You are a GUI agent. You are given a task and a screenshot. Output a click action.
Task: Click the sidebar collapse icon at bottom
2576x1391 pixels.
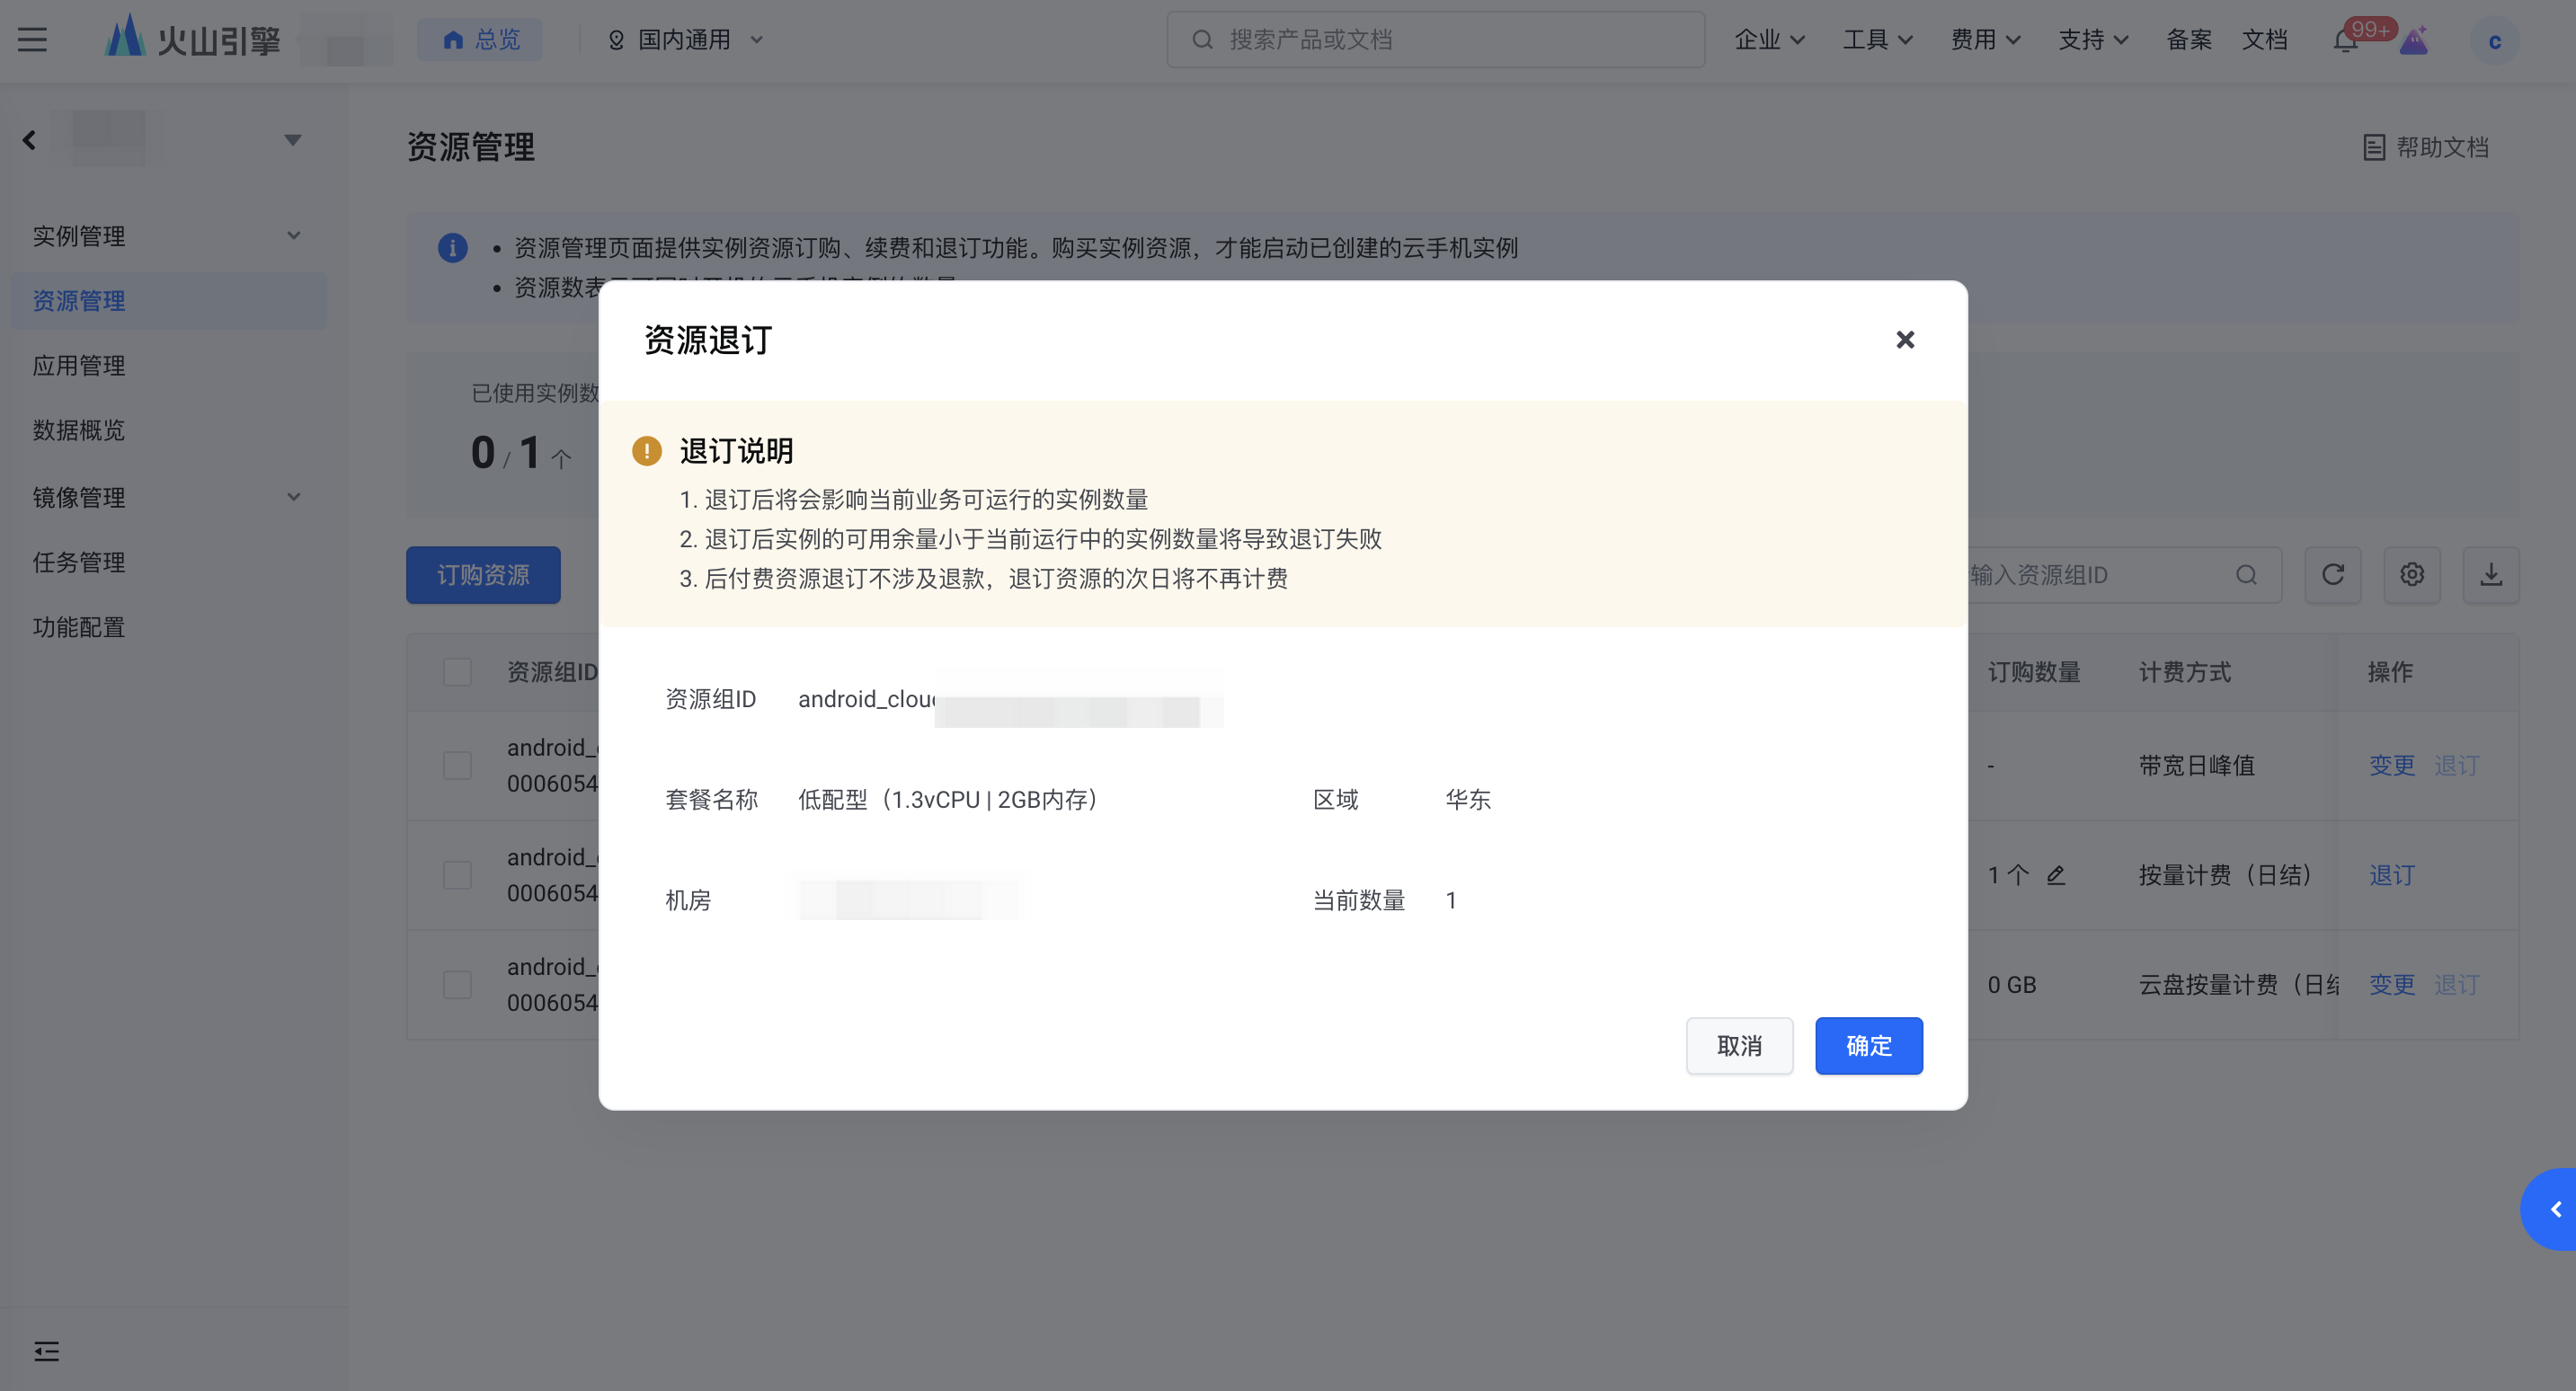pyautogui.click(x=46, y=1351)
